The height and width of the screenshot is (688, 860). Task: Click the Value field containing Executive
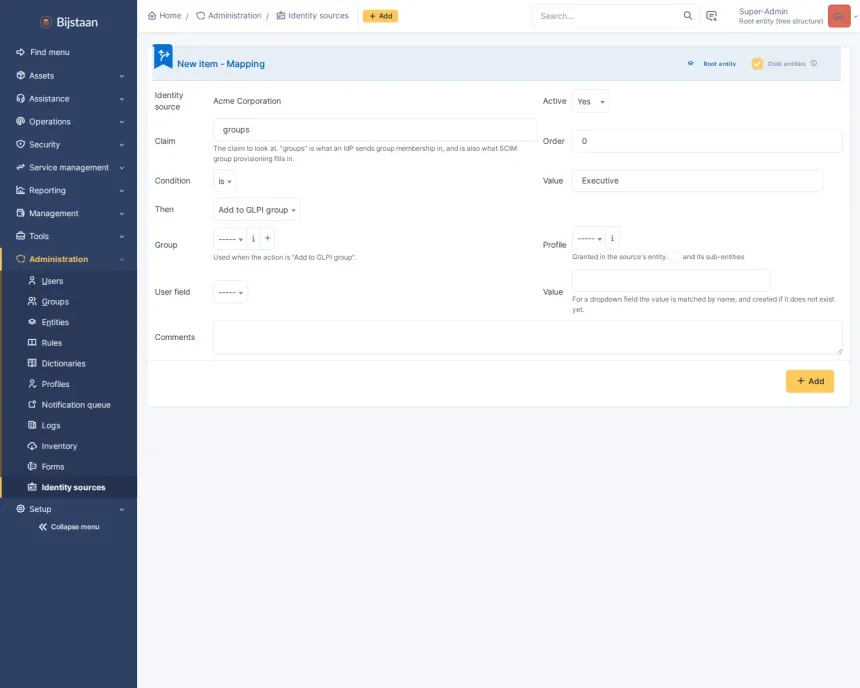[x=697, y=181]
